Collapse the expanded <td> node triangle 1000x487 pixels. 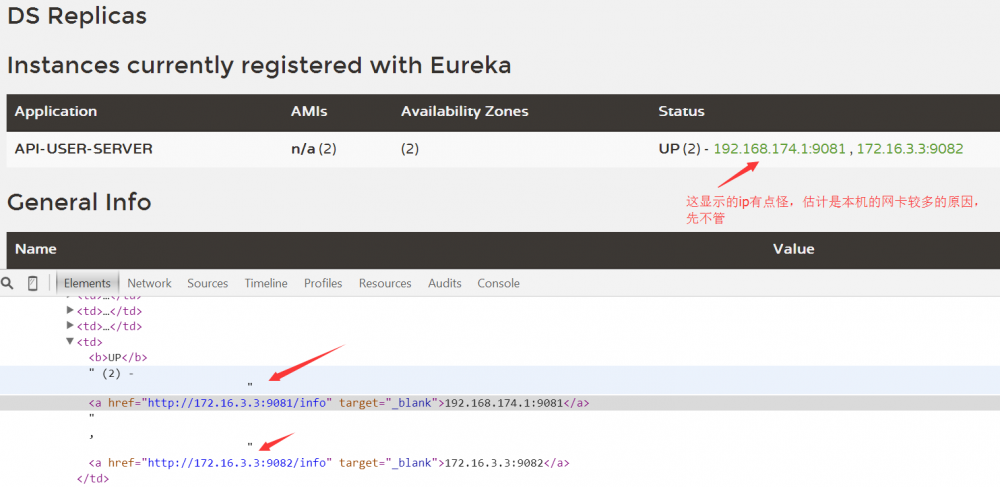[x=70, y=341]
